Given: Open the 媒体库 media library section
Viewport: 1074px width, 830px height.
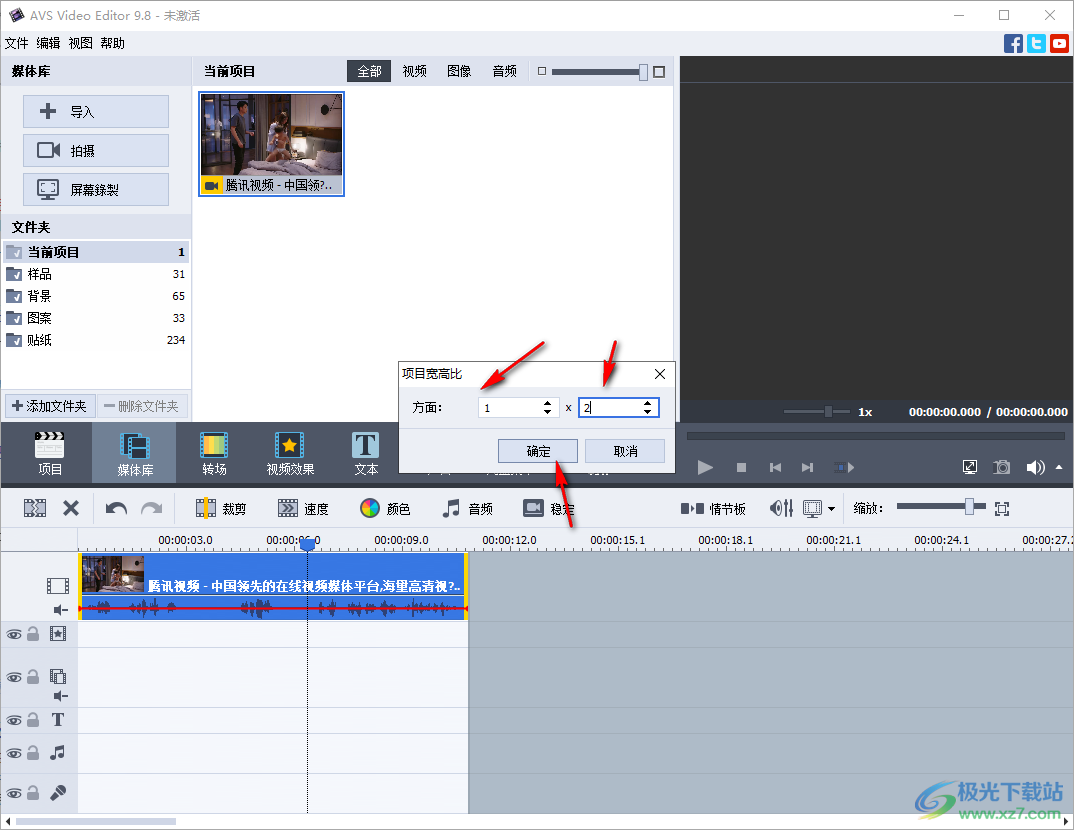Looking at the screenshot, I should (134, 453).
